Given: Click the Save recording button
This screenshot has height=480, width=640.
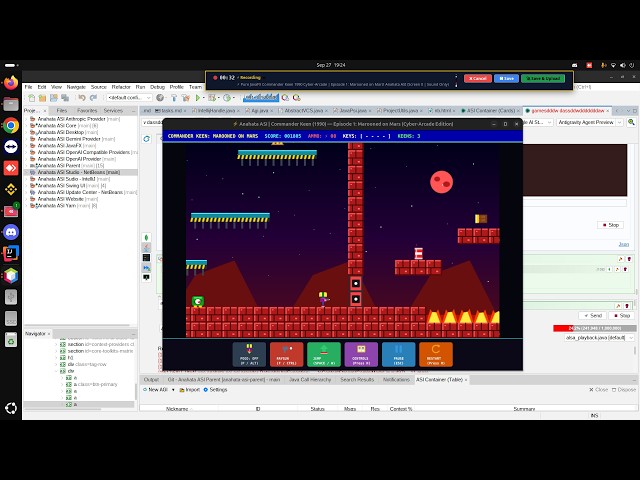Looking at the screenshot, I should coord(506,78).
